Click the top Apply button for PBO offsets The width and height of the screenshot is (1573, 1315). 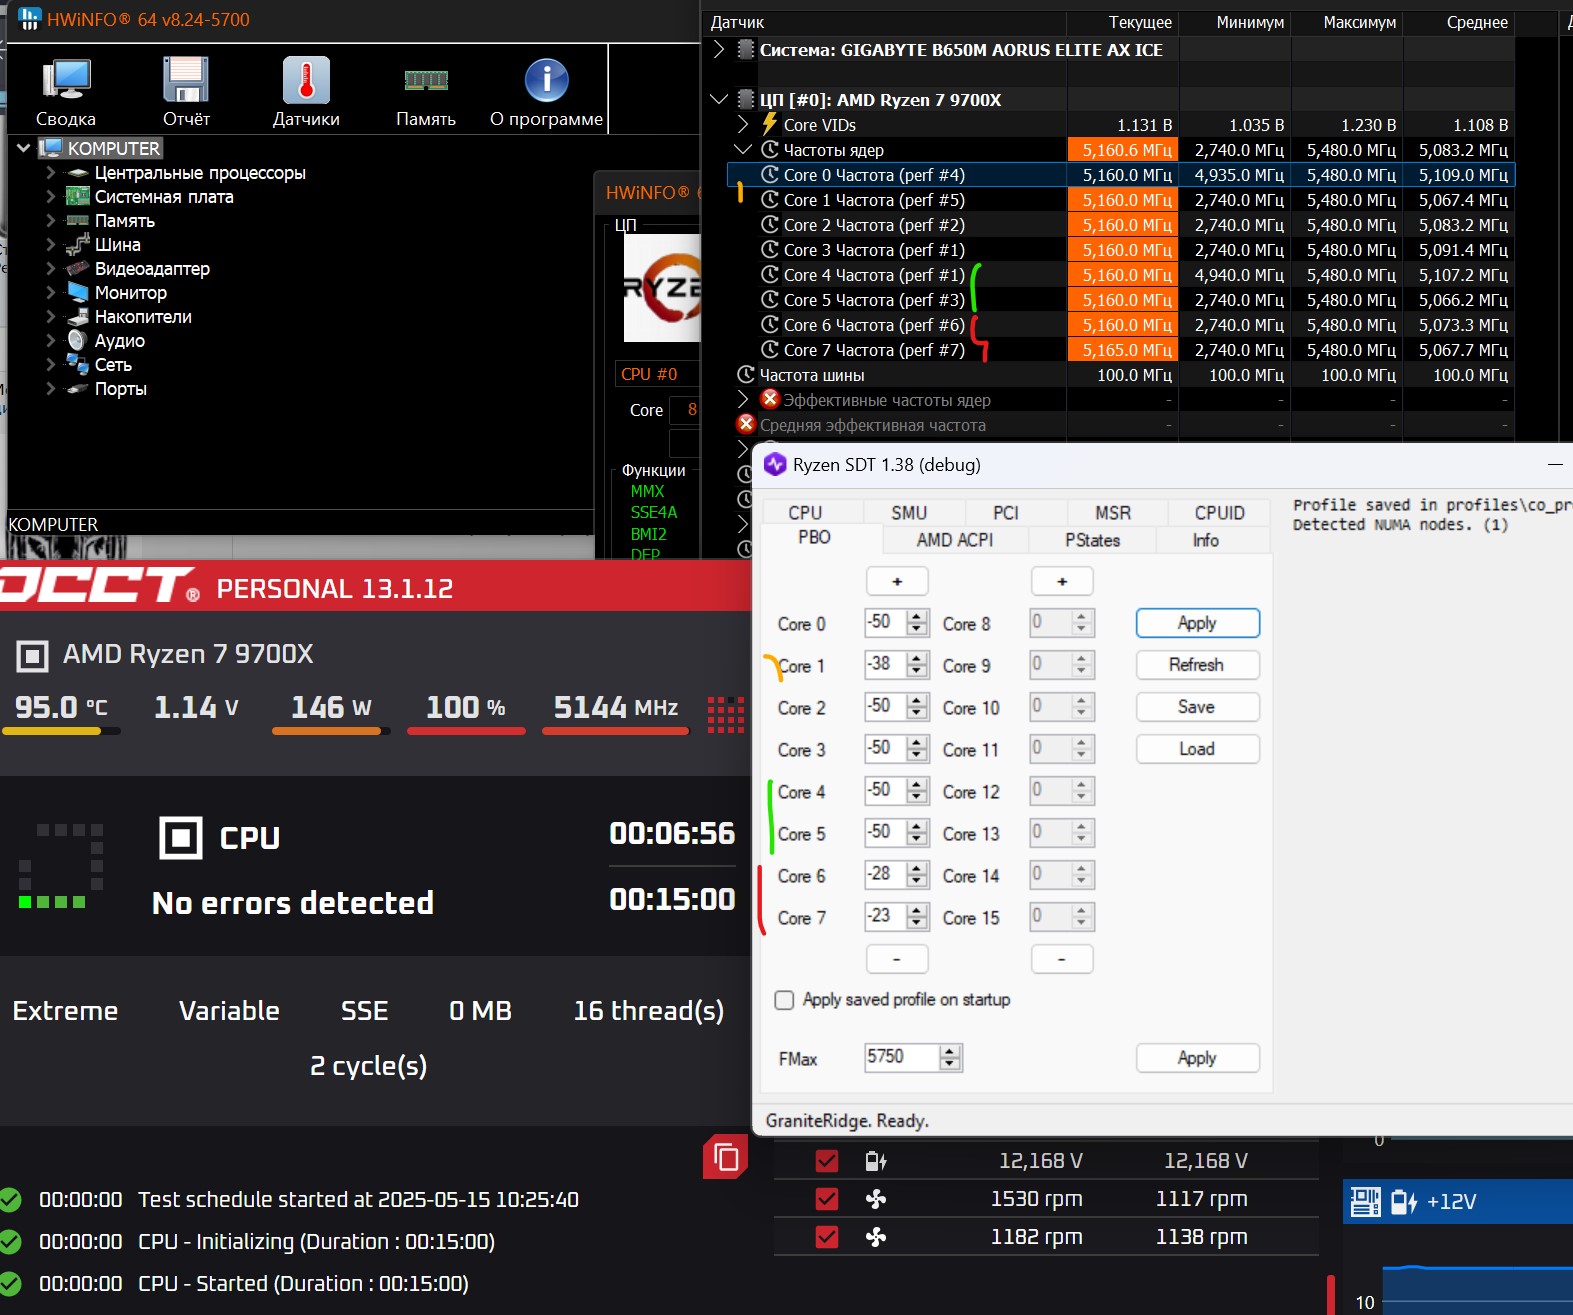pos(1197,623)
